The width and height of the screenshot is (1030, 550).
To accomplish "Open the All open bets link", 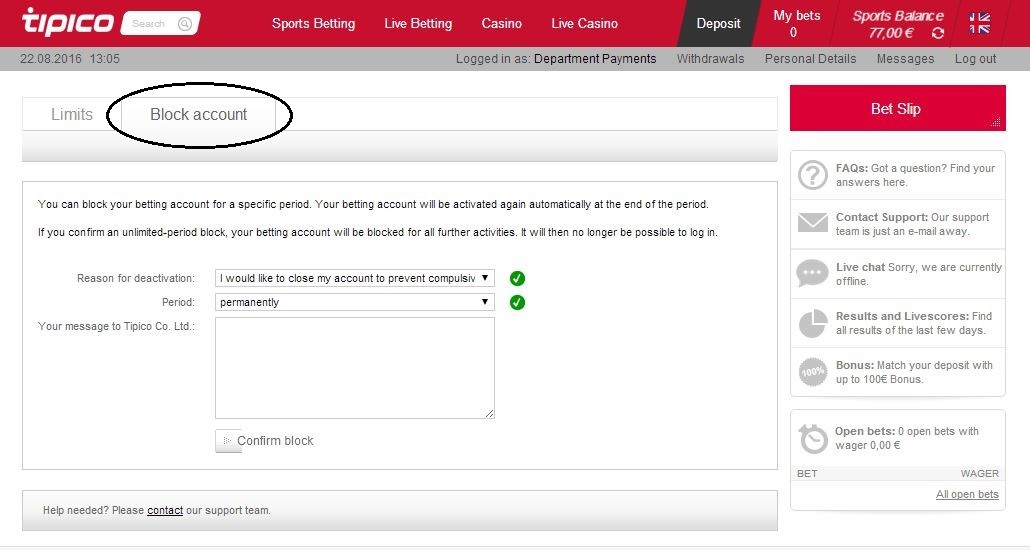I will (967, 494).
